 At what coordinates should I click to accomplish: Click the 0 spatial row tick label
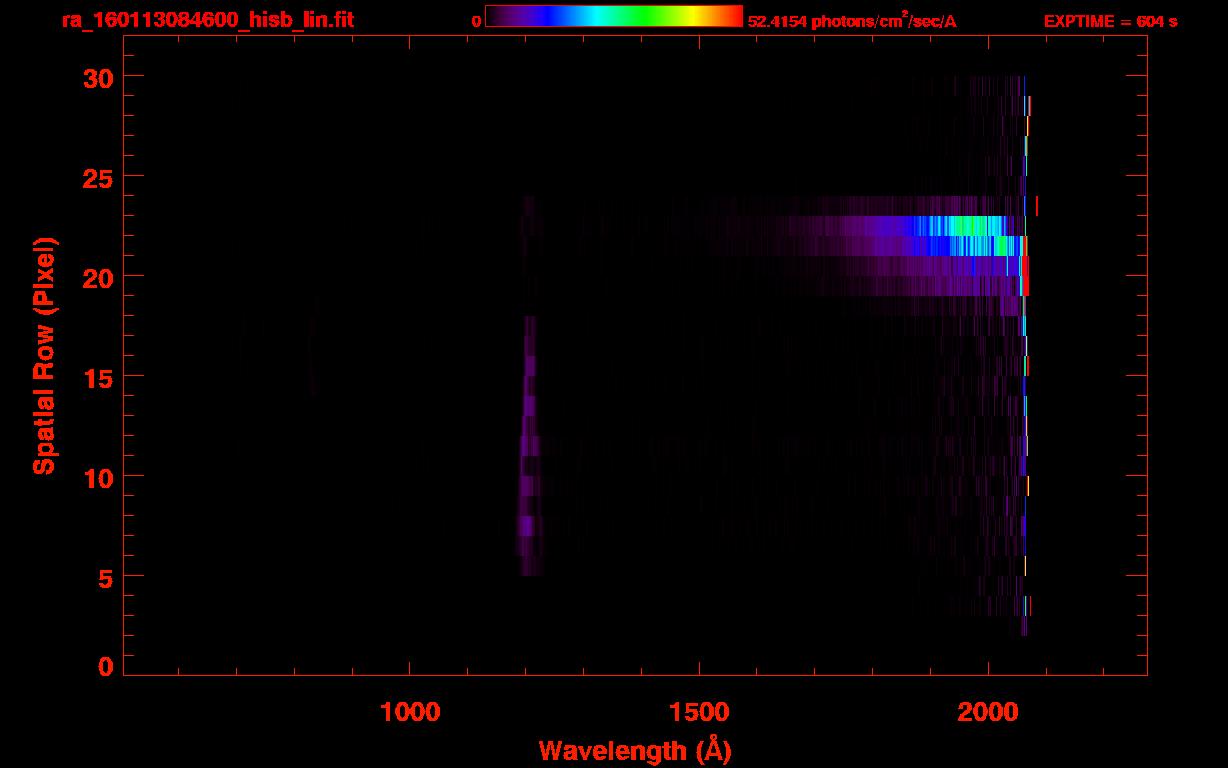106,667
